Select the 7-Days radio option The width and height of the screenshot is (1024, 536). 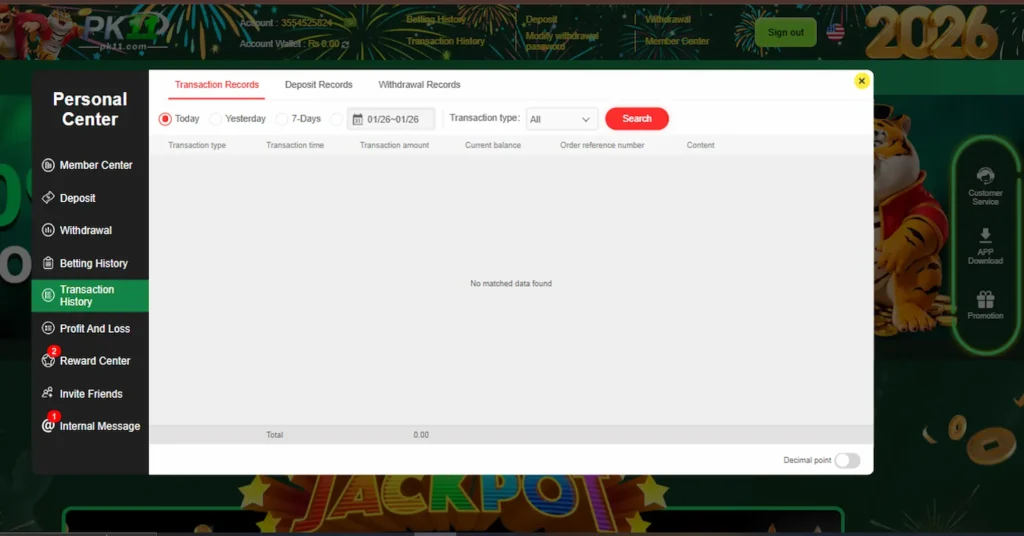(x=282, y=119)
